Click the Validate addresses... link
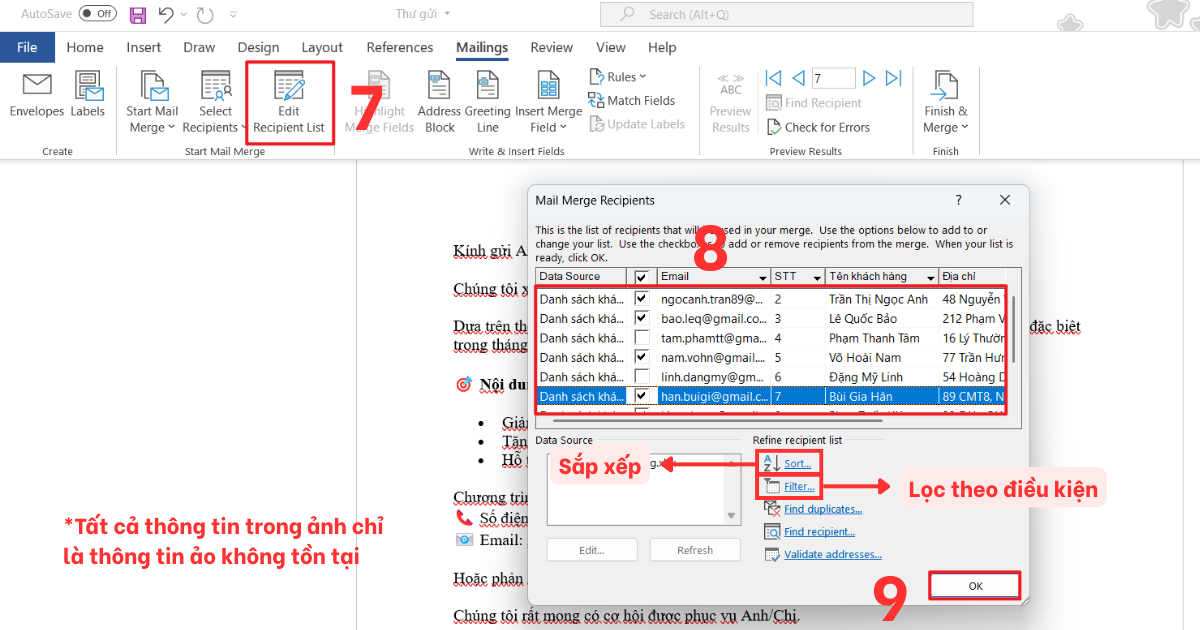 (x=833, y=555)
